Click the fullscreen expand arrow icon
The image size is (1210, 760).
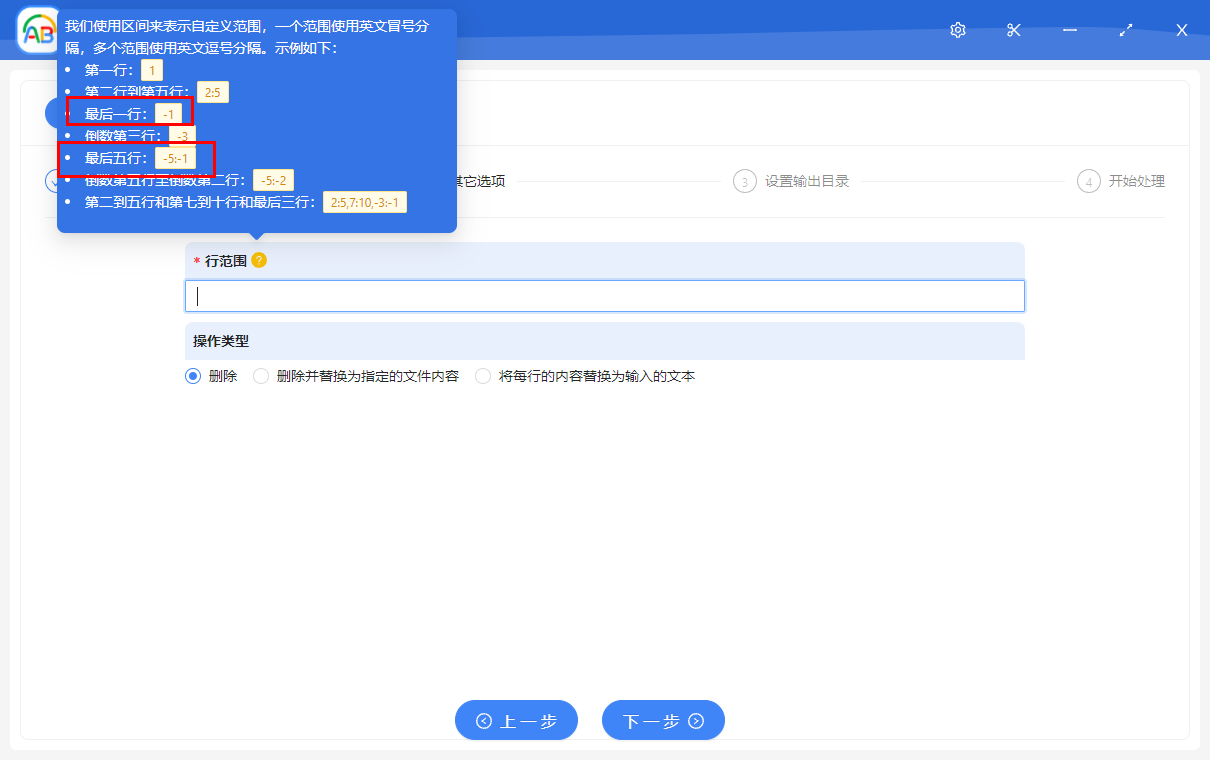[x=1125, y=30]
